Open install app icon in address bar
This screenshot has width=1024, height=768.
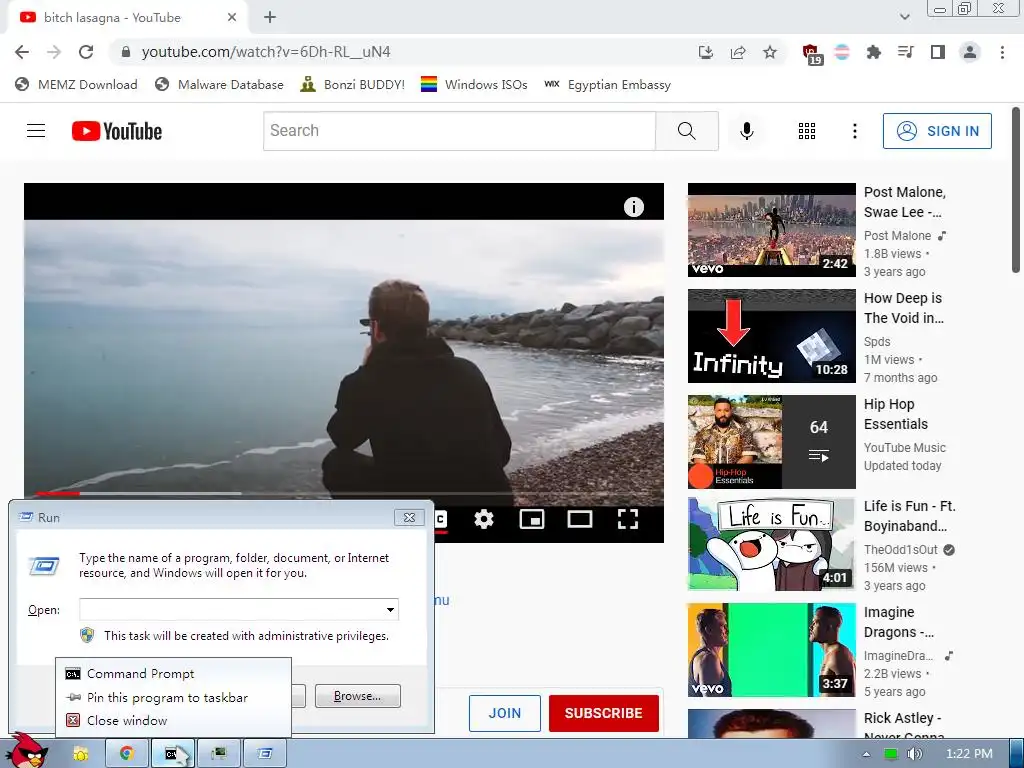(x=705, y=52)
